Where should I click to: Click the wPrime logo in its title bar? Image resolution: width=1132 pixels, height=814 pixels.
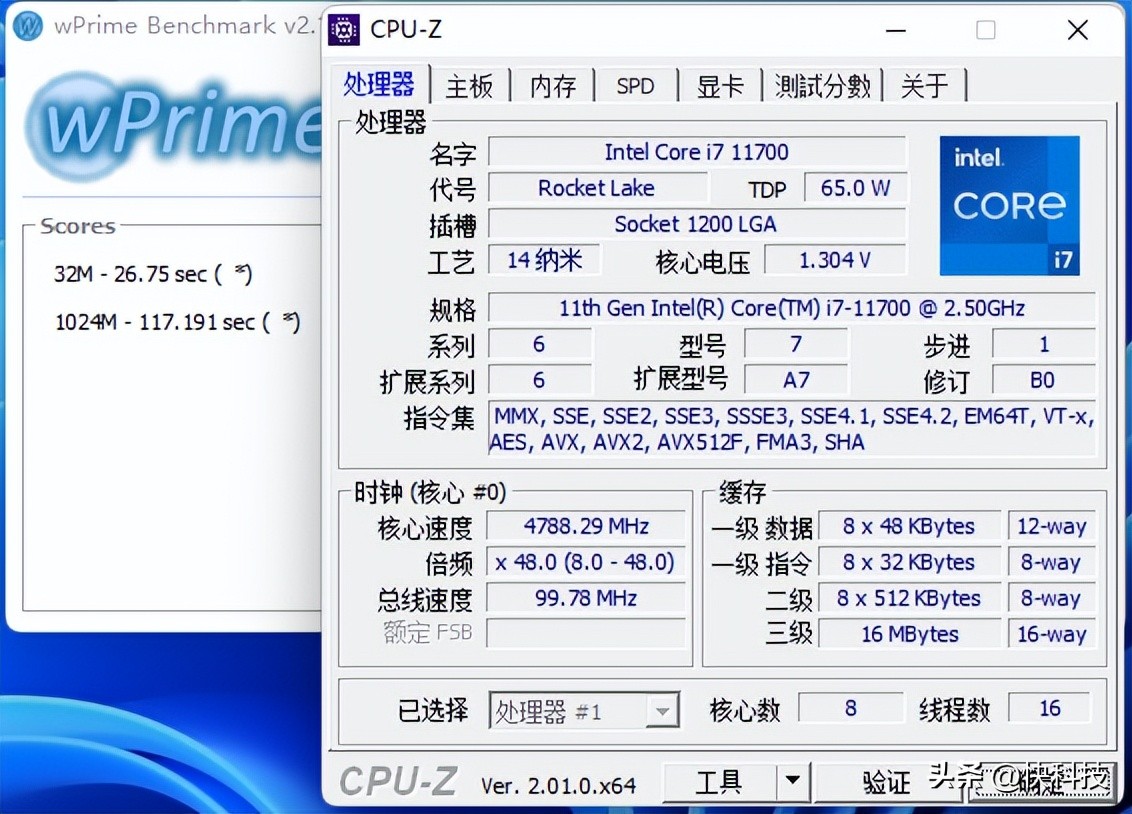coord(26,26)
